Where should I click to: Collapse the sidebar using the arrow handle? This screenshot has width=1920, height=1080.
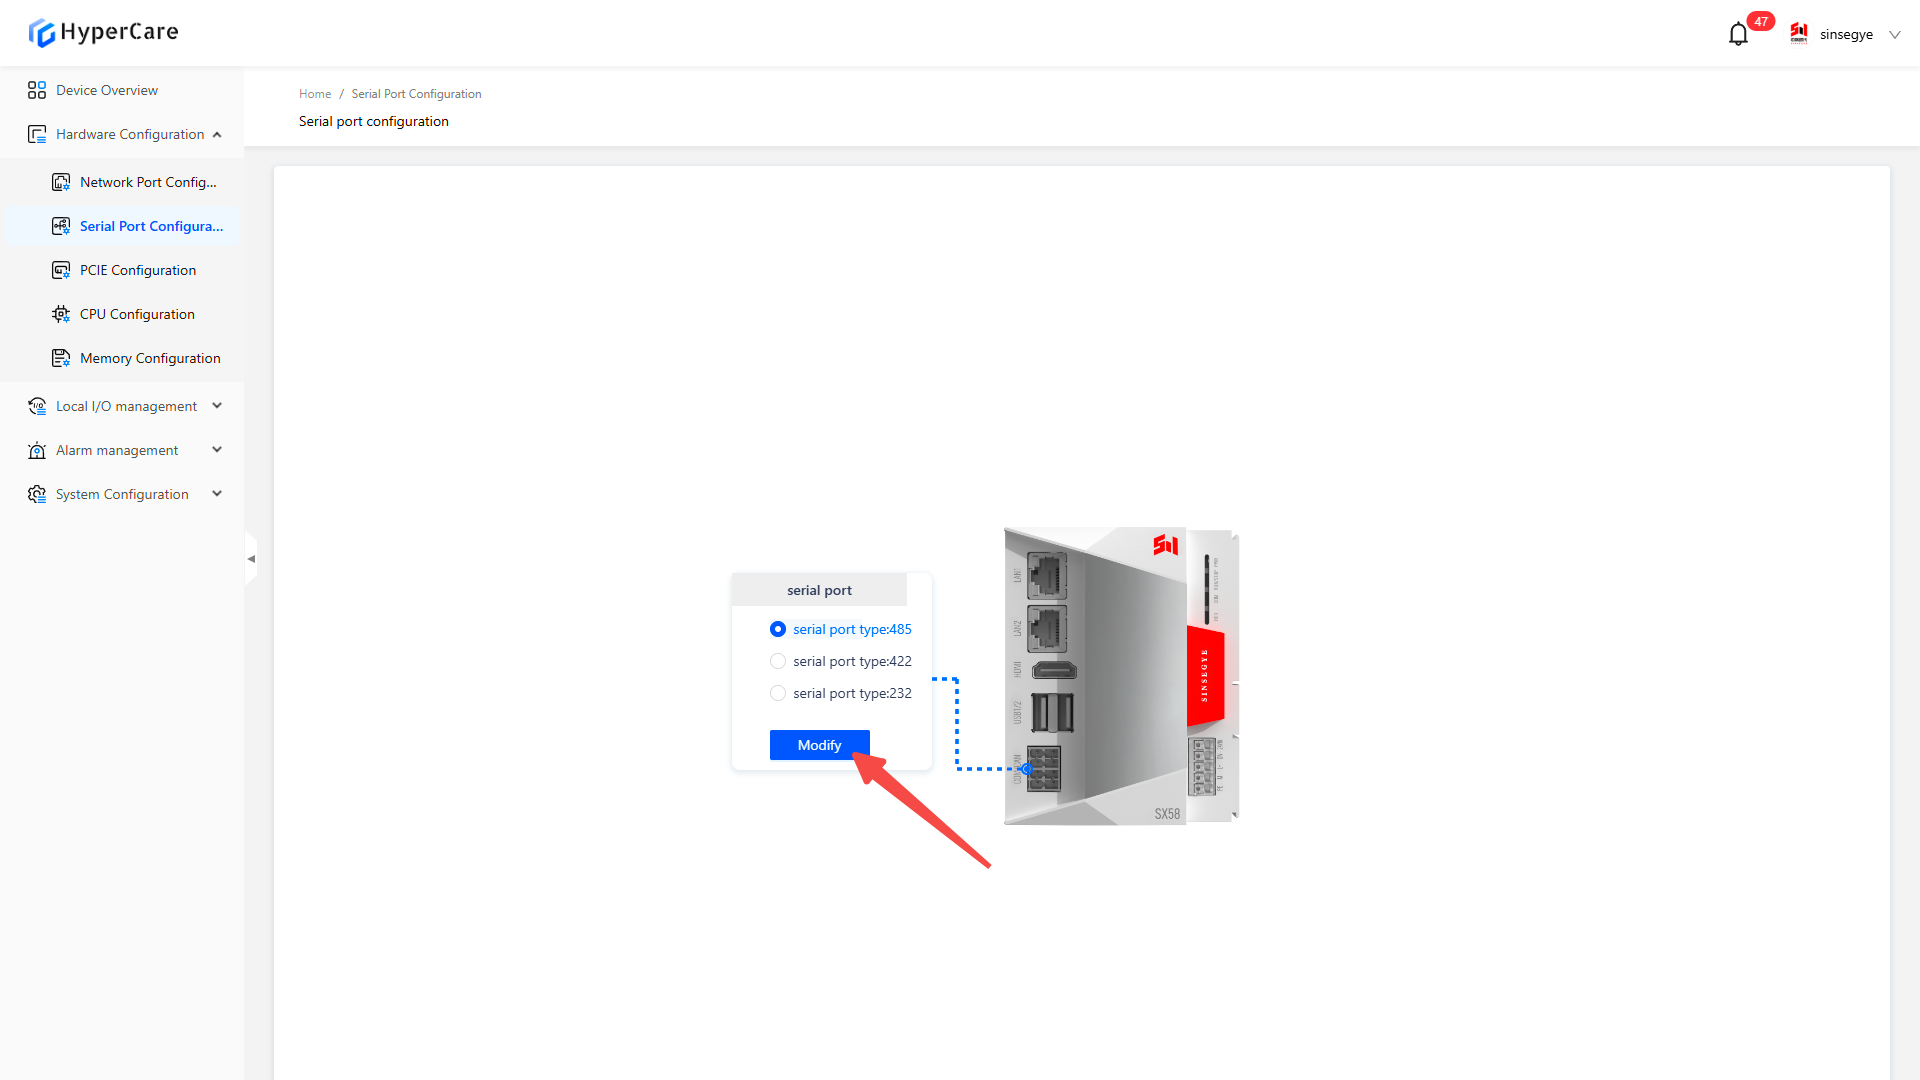[251, 559]
